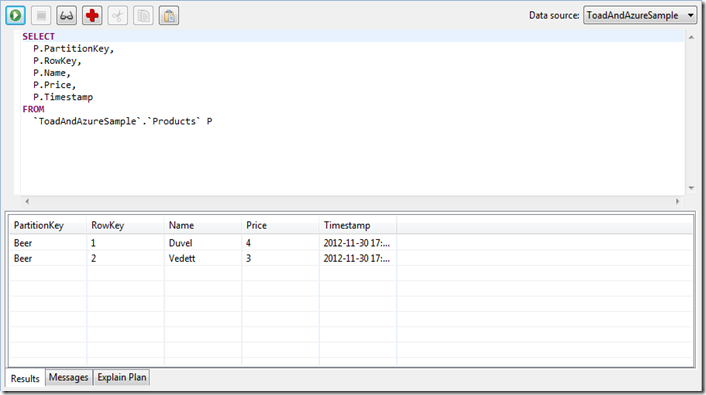Click the P.Price line in the query
Viewport: 706px width, 395px height.
click(54, 85)
